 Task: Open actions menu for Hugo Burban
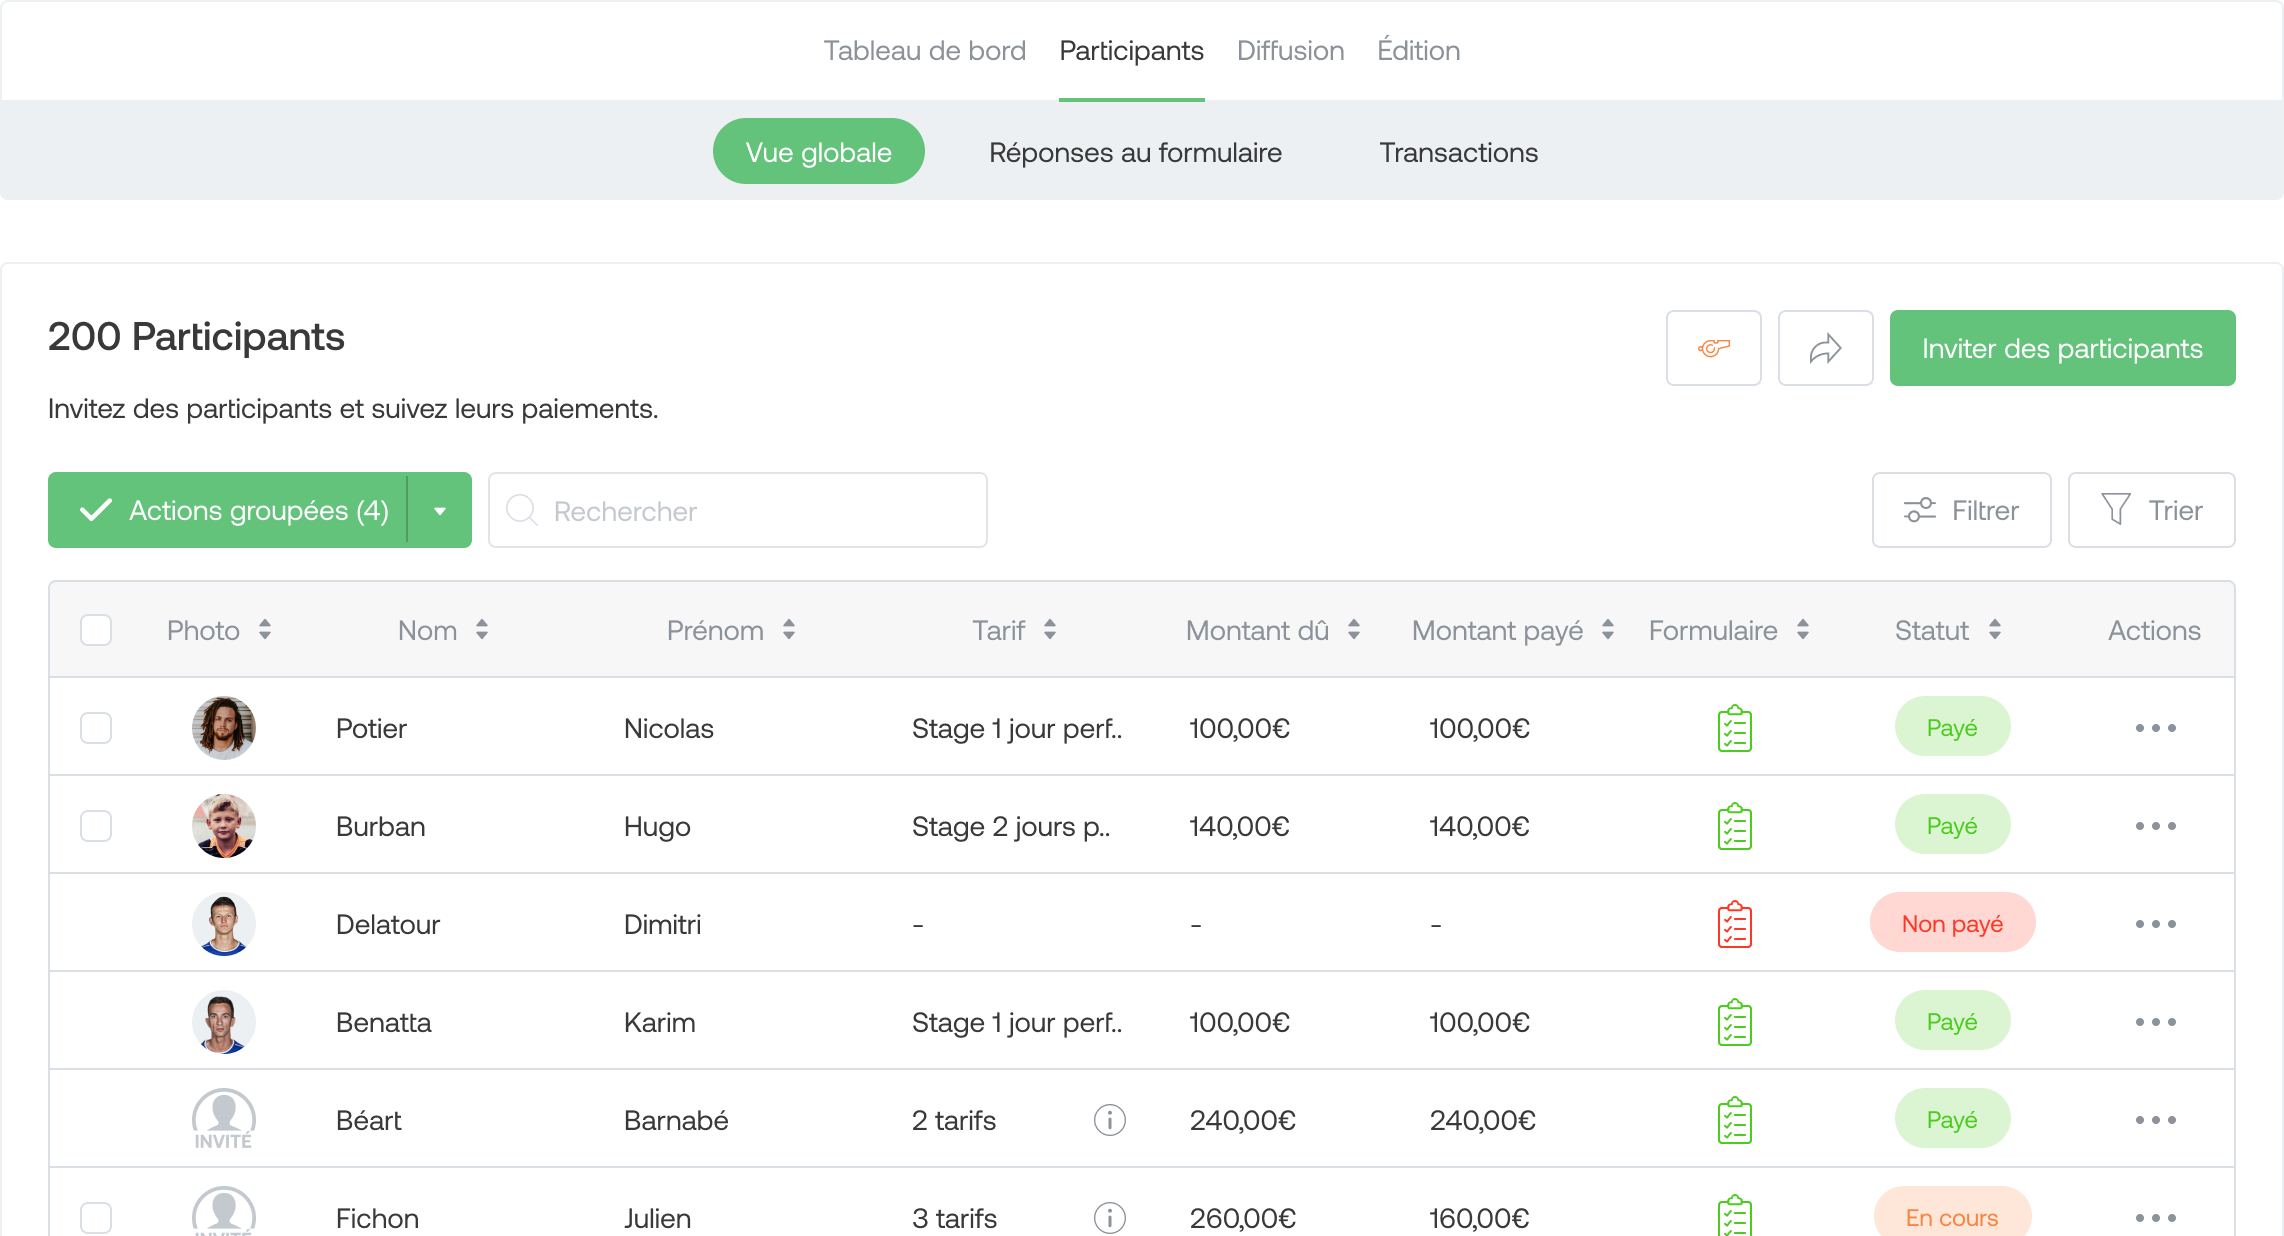[x=2155, y=826]
